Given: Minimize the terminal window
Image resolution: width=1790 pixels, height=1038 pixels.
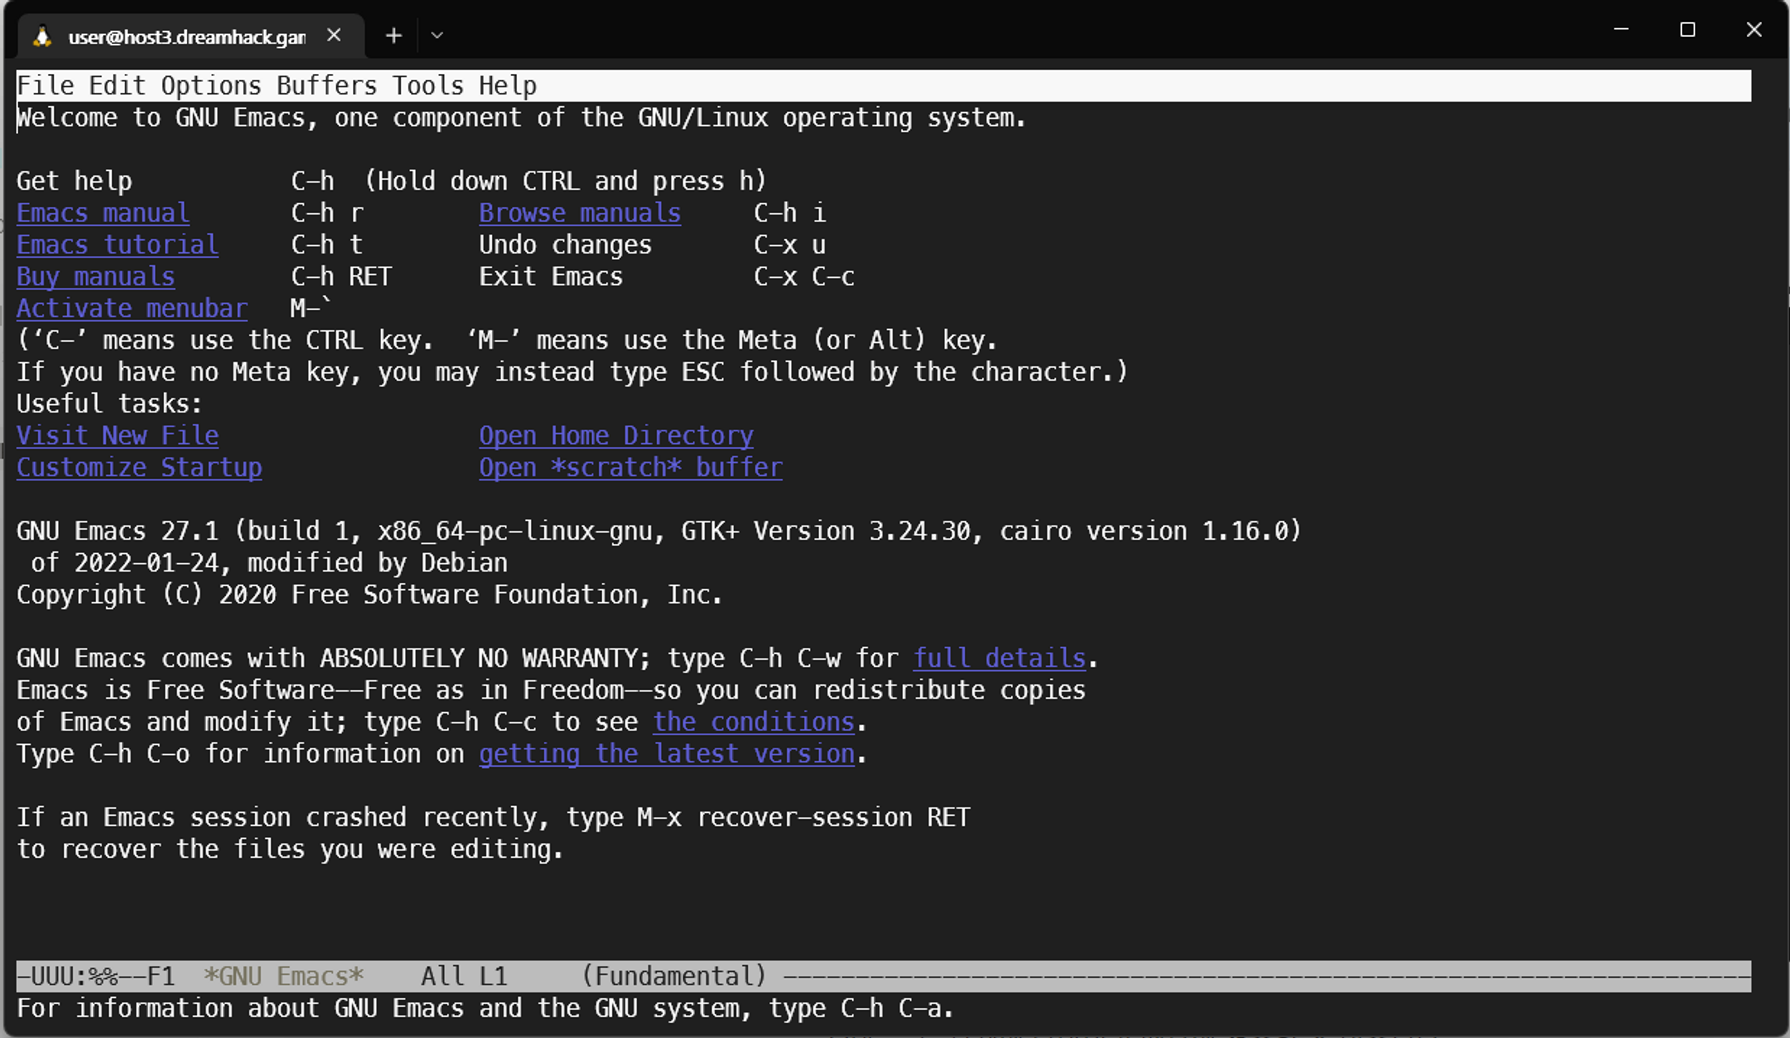Looking at the screenshot, I should (1621, 30).
